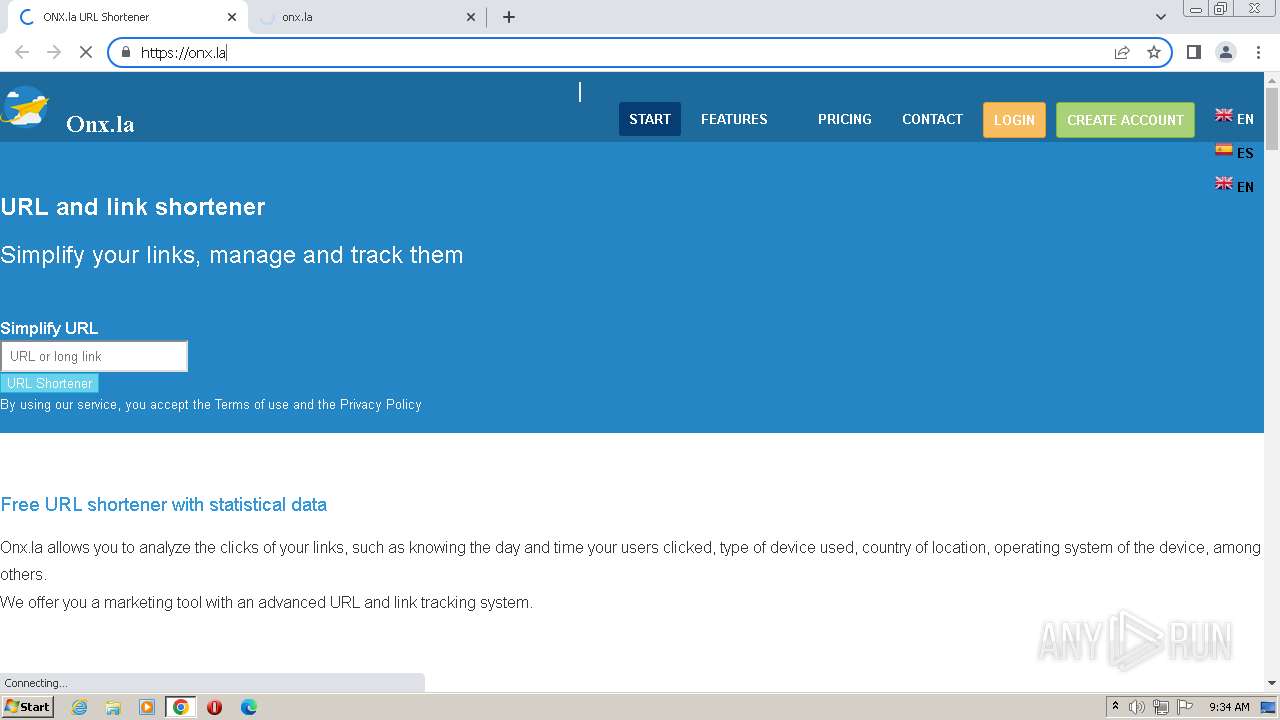Bookmark this tab with the star icon
The width and height of the screenshot is (1280, 720).
click(1154, 52)
